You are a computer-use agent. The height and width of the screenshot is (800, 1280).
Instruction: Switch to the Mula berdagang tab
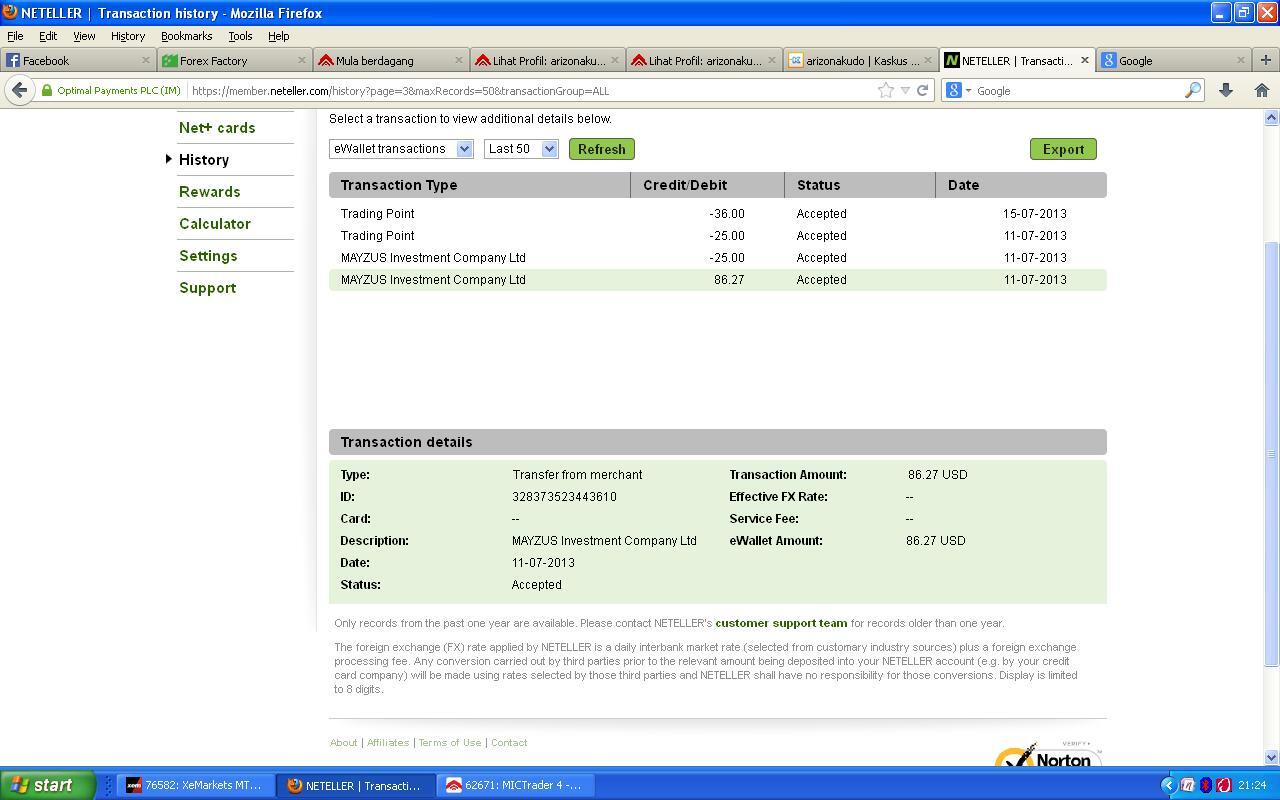tap(391, 60)
